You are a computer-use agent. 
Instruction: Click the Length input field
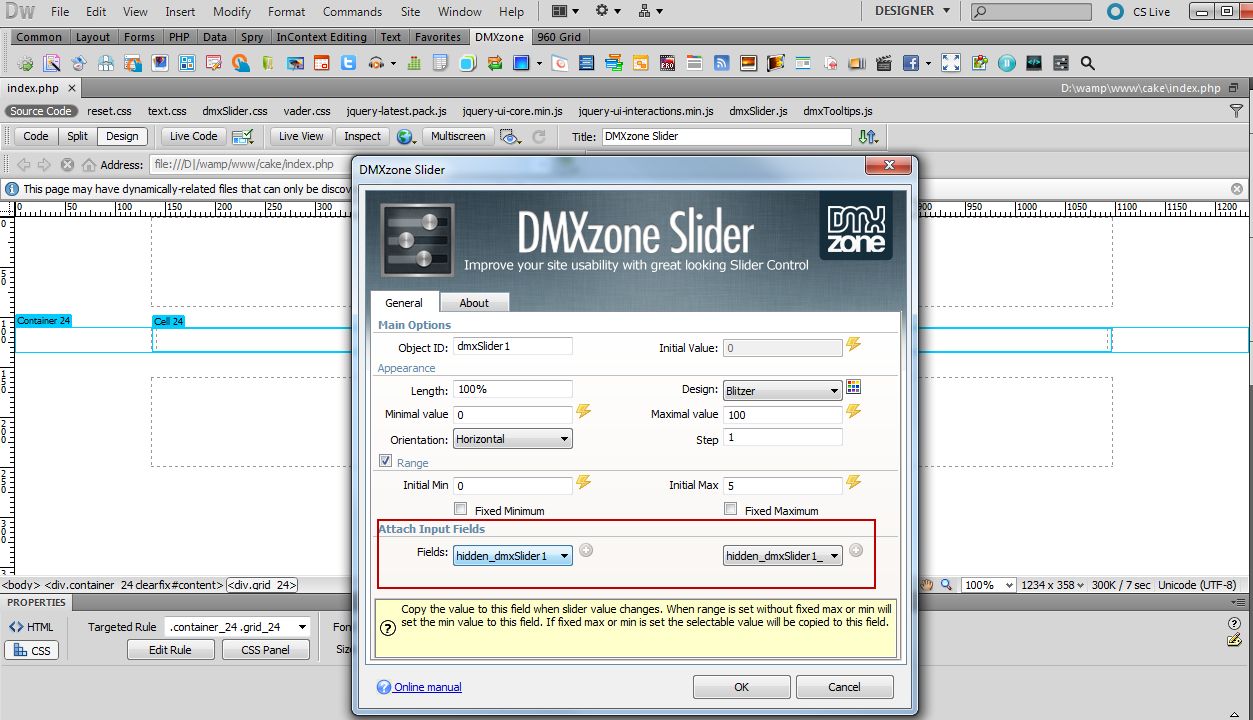point(513,389)
